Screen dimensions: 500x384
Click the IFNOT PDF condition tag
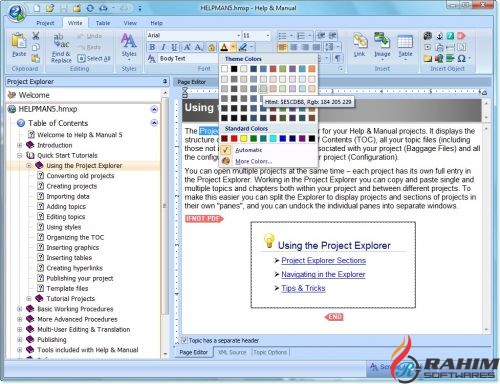(204, 219)
